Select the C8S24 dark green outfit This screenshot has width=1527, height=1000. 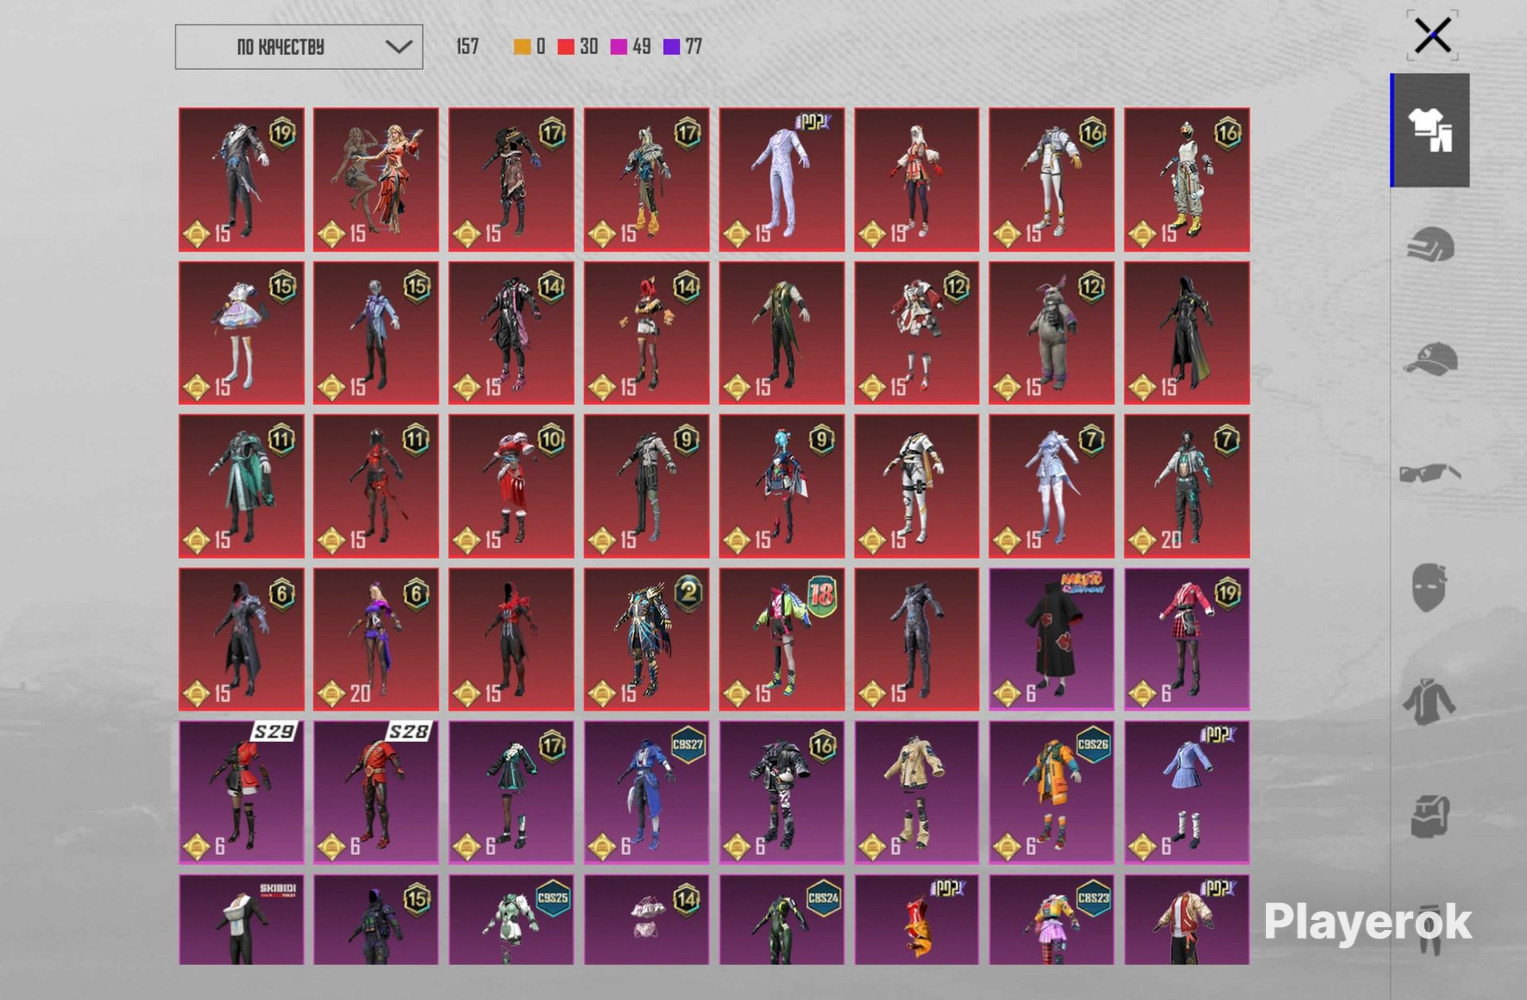[782, 920]
